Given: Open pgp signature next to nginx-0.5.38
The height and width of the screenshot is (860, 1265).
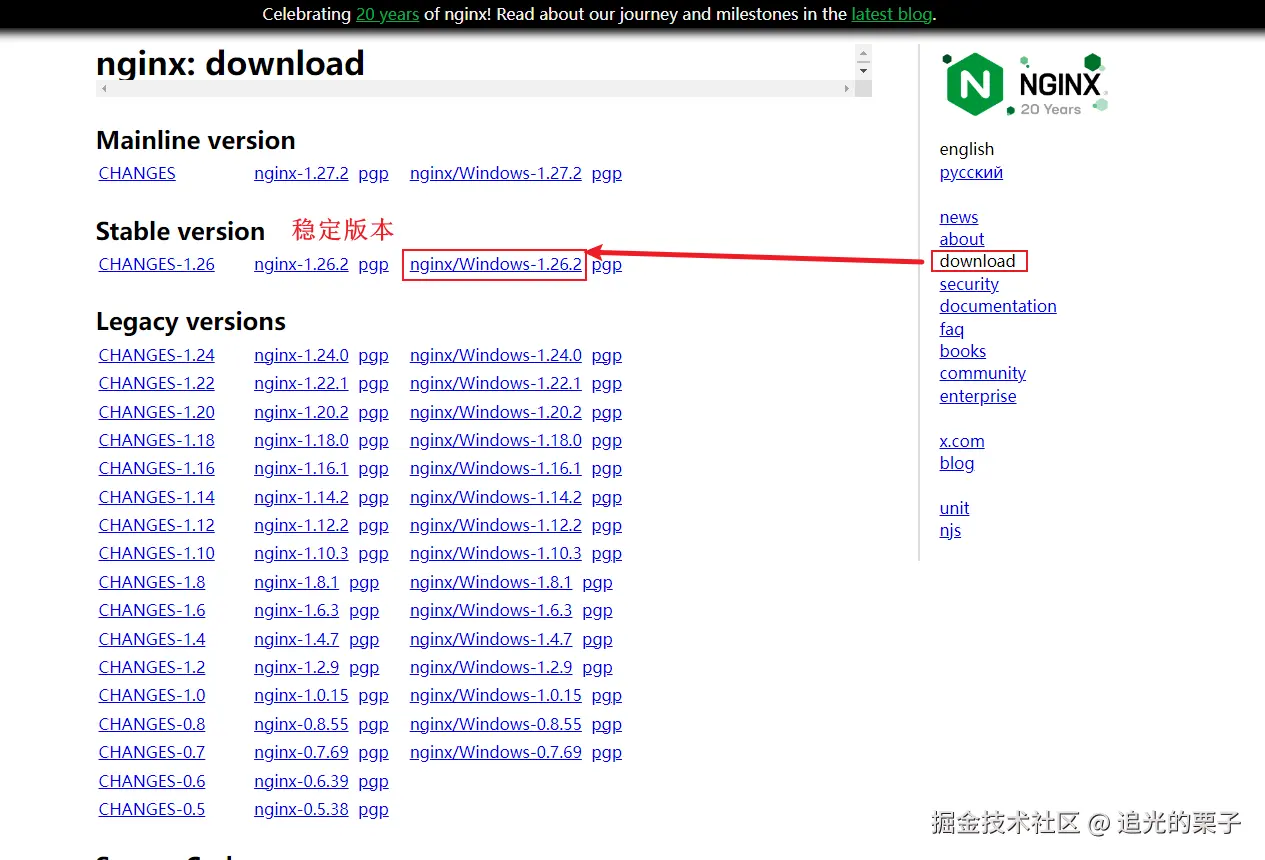Looking at the screenshot, I should [x=373, y=809].
